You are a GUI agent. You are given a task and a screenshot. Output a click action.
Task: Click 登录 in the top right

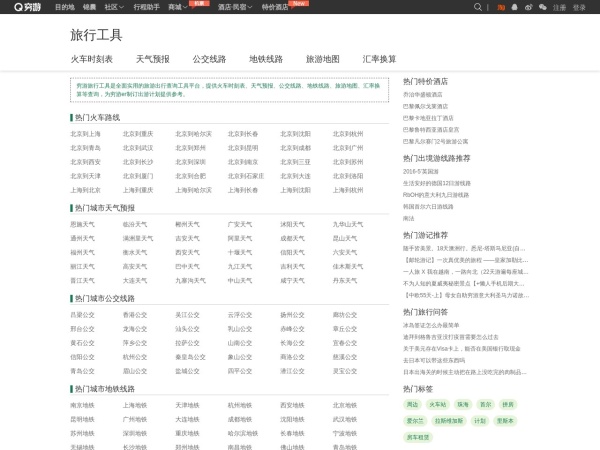579,6
